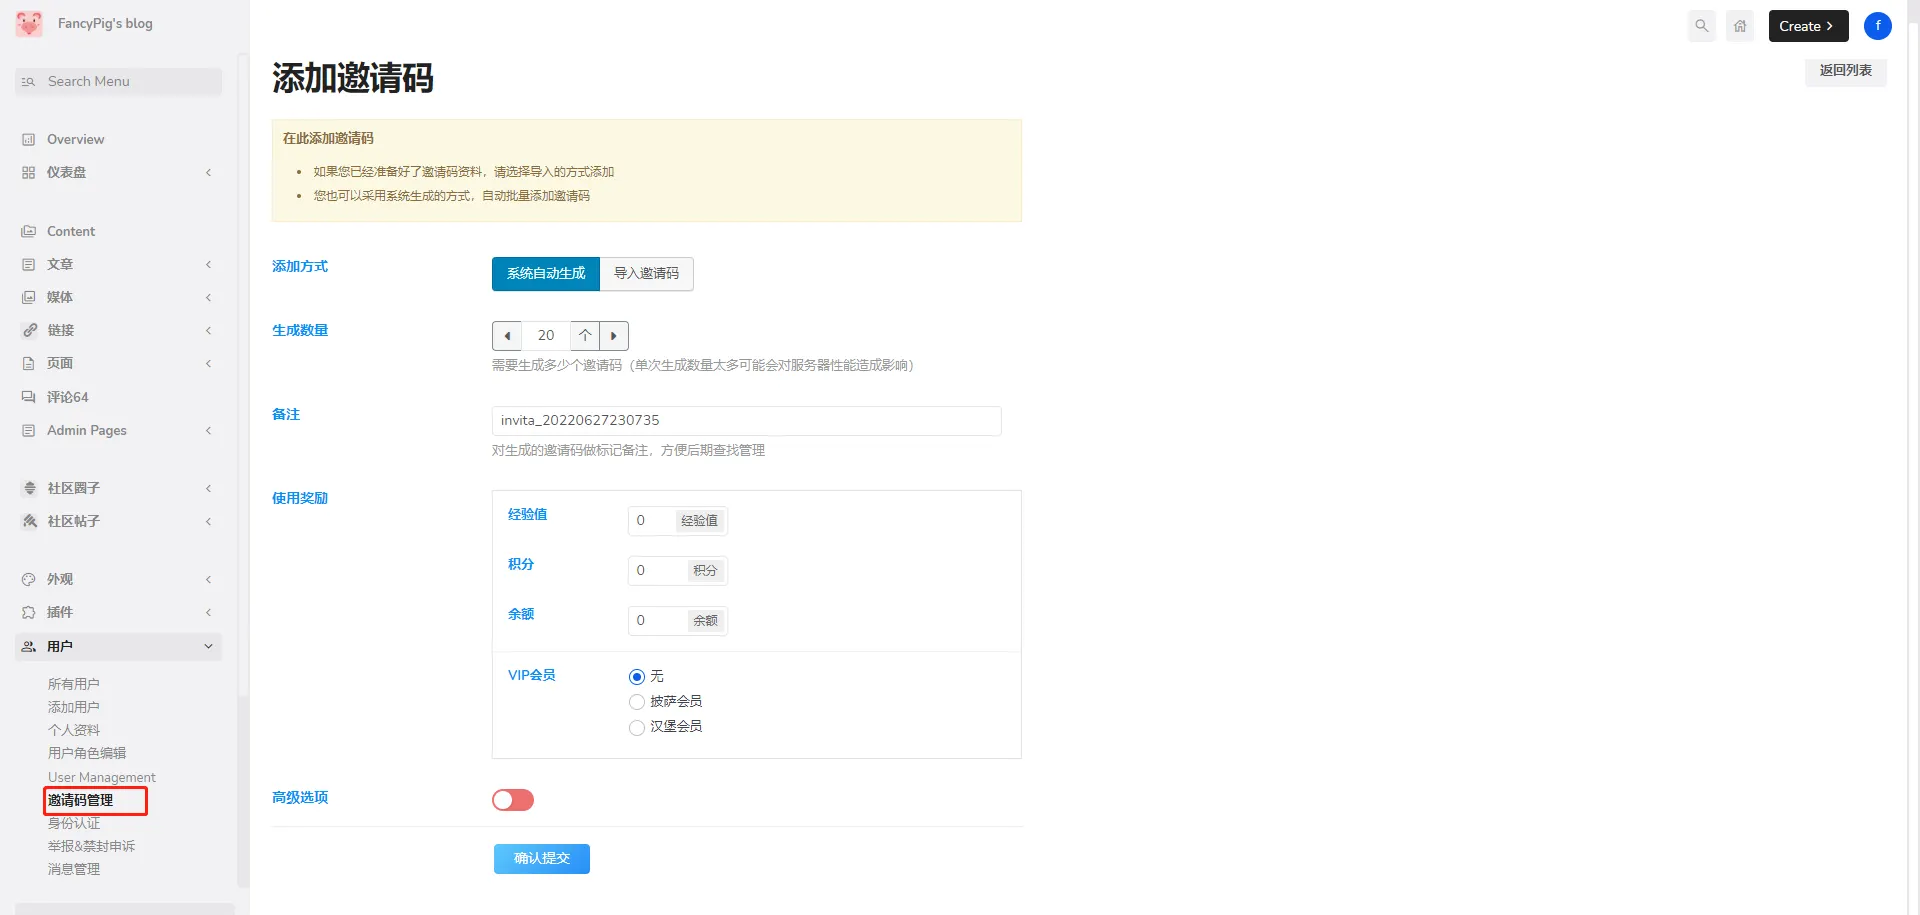1920x915 pixels.
Task: Submit the form with 确认提交
Action: pyautogui.click(x=542, y=859)
